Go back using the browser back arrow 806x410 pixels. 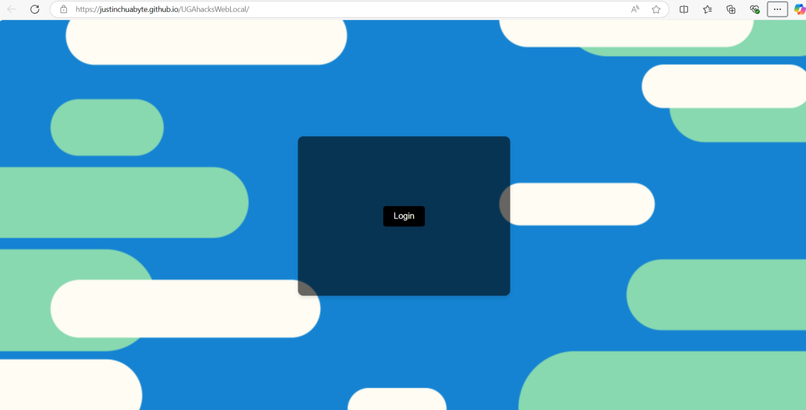coord(11,9)
